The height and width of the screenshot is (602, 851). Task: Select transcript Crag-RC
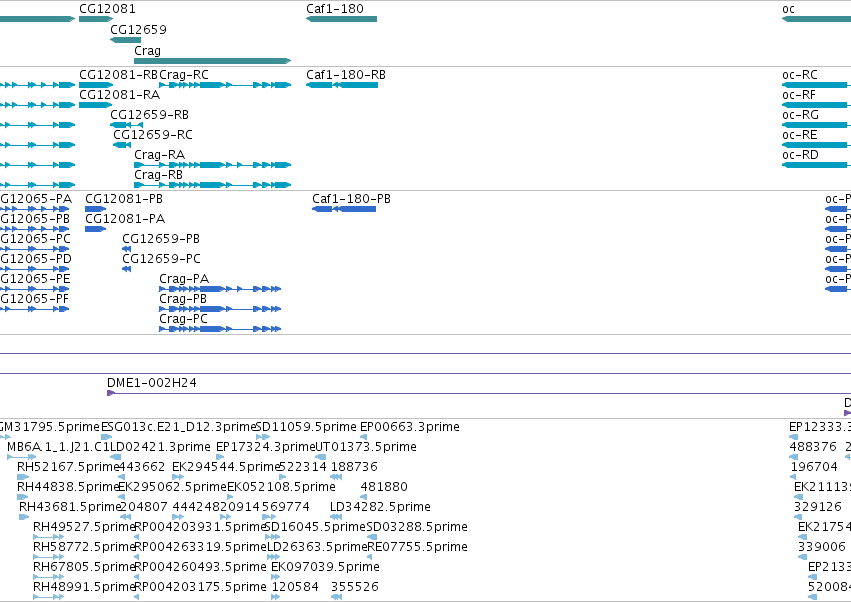[225, 85]
